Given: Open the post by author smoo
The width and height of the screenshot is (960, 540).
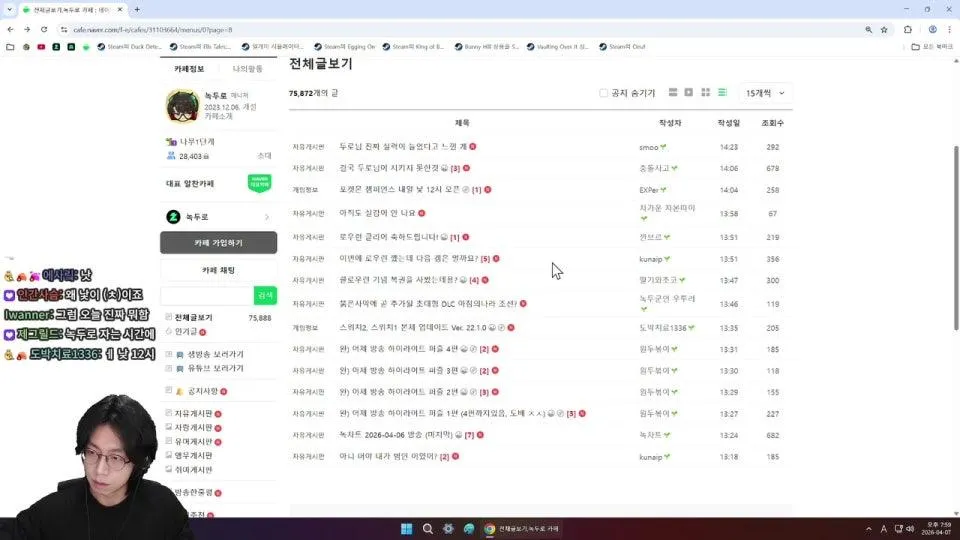Looking at the screenshot, I should pyautogui.click(x=402, y=147).
